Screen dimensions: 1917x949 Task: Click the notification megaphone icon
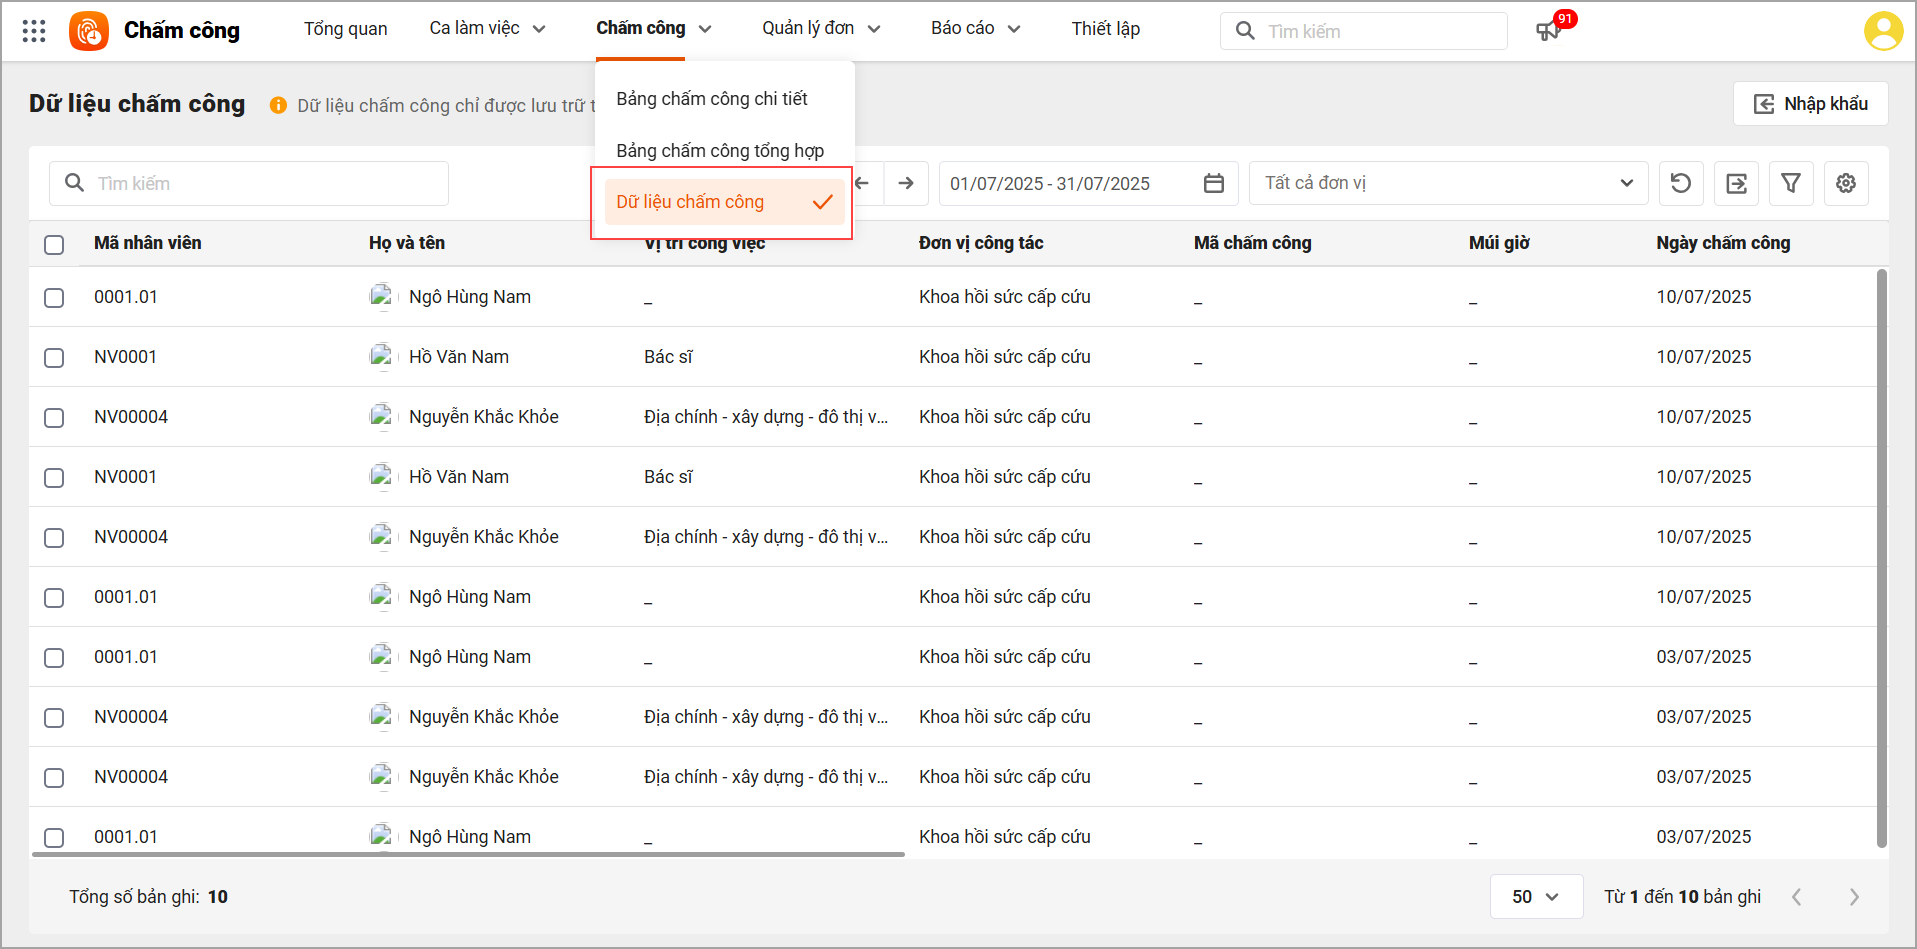(1548, 31)
